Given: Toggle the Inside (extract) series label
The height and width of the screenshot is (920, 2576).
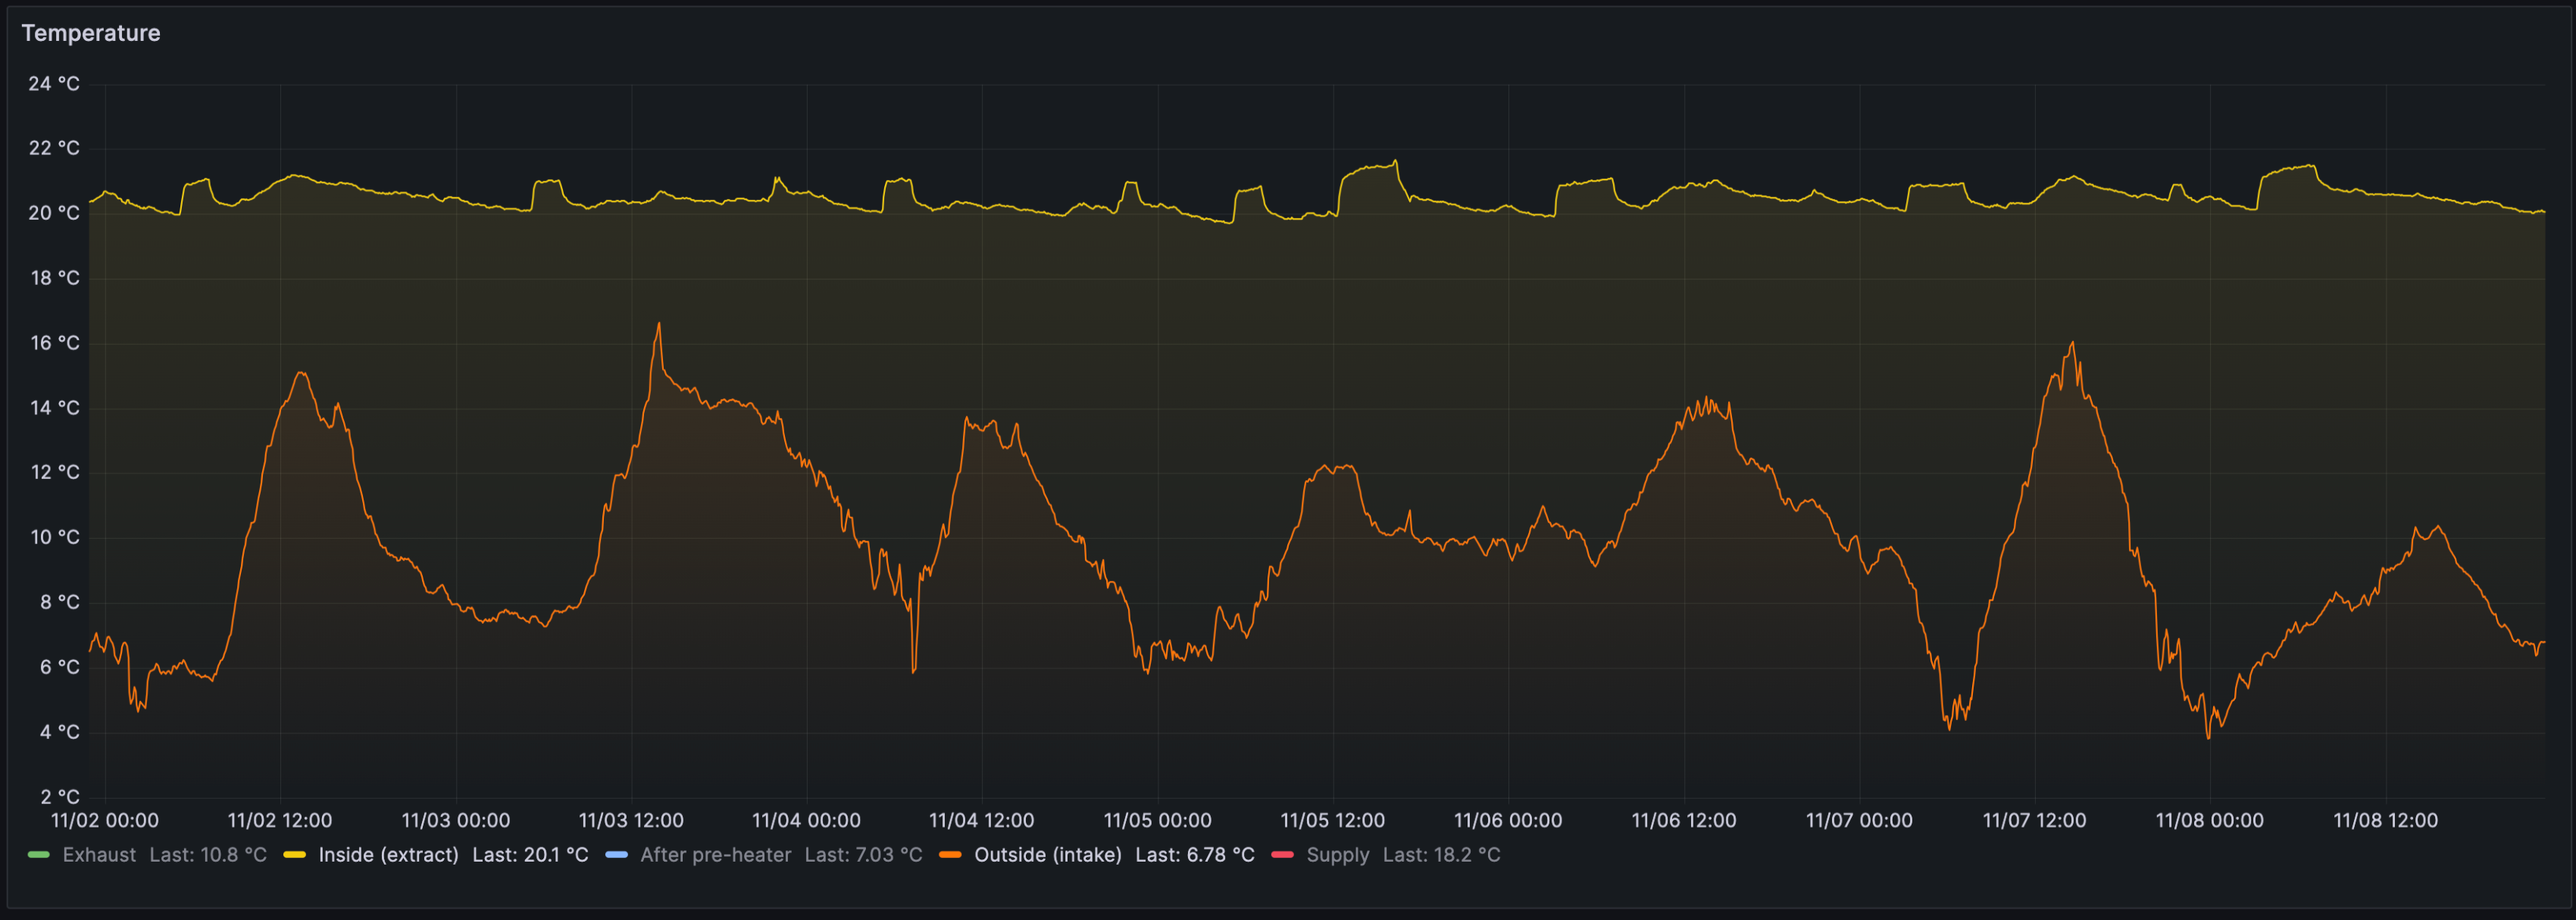Looking at the screenshot, I should [x=388, y=855].
